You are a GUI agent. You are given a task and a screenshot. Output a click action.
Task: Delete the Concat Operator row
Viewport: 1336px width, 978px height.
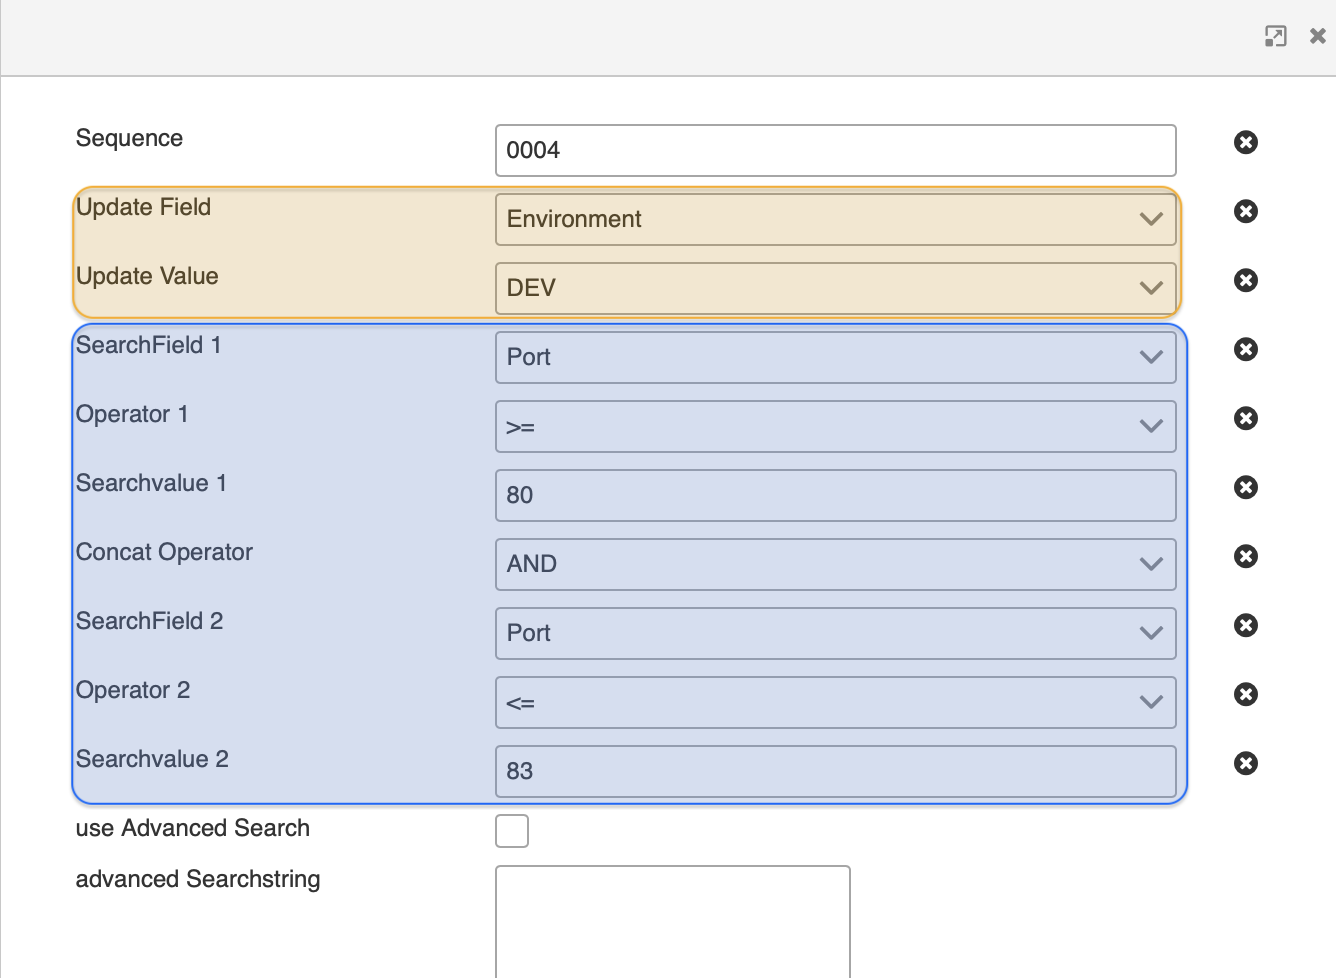coord(1245,556)
